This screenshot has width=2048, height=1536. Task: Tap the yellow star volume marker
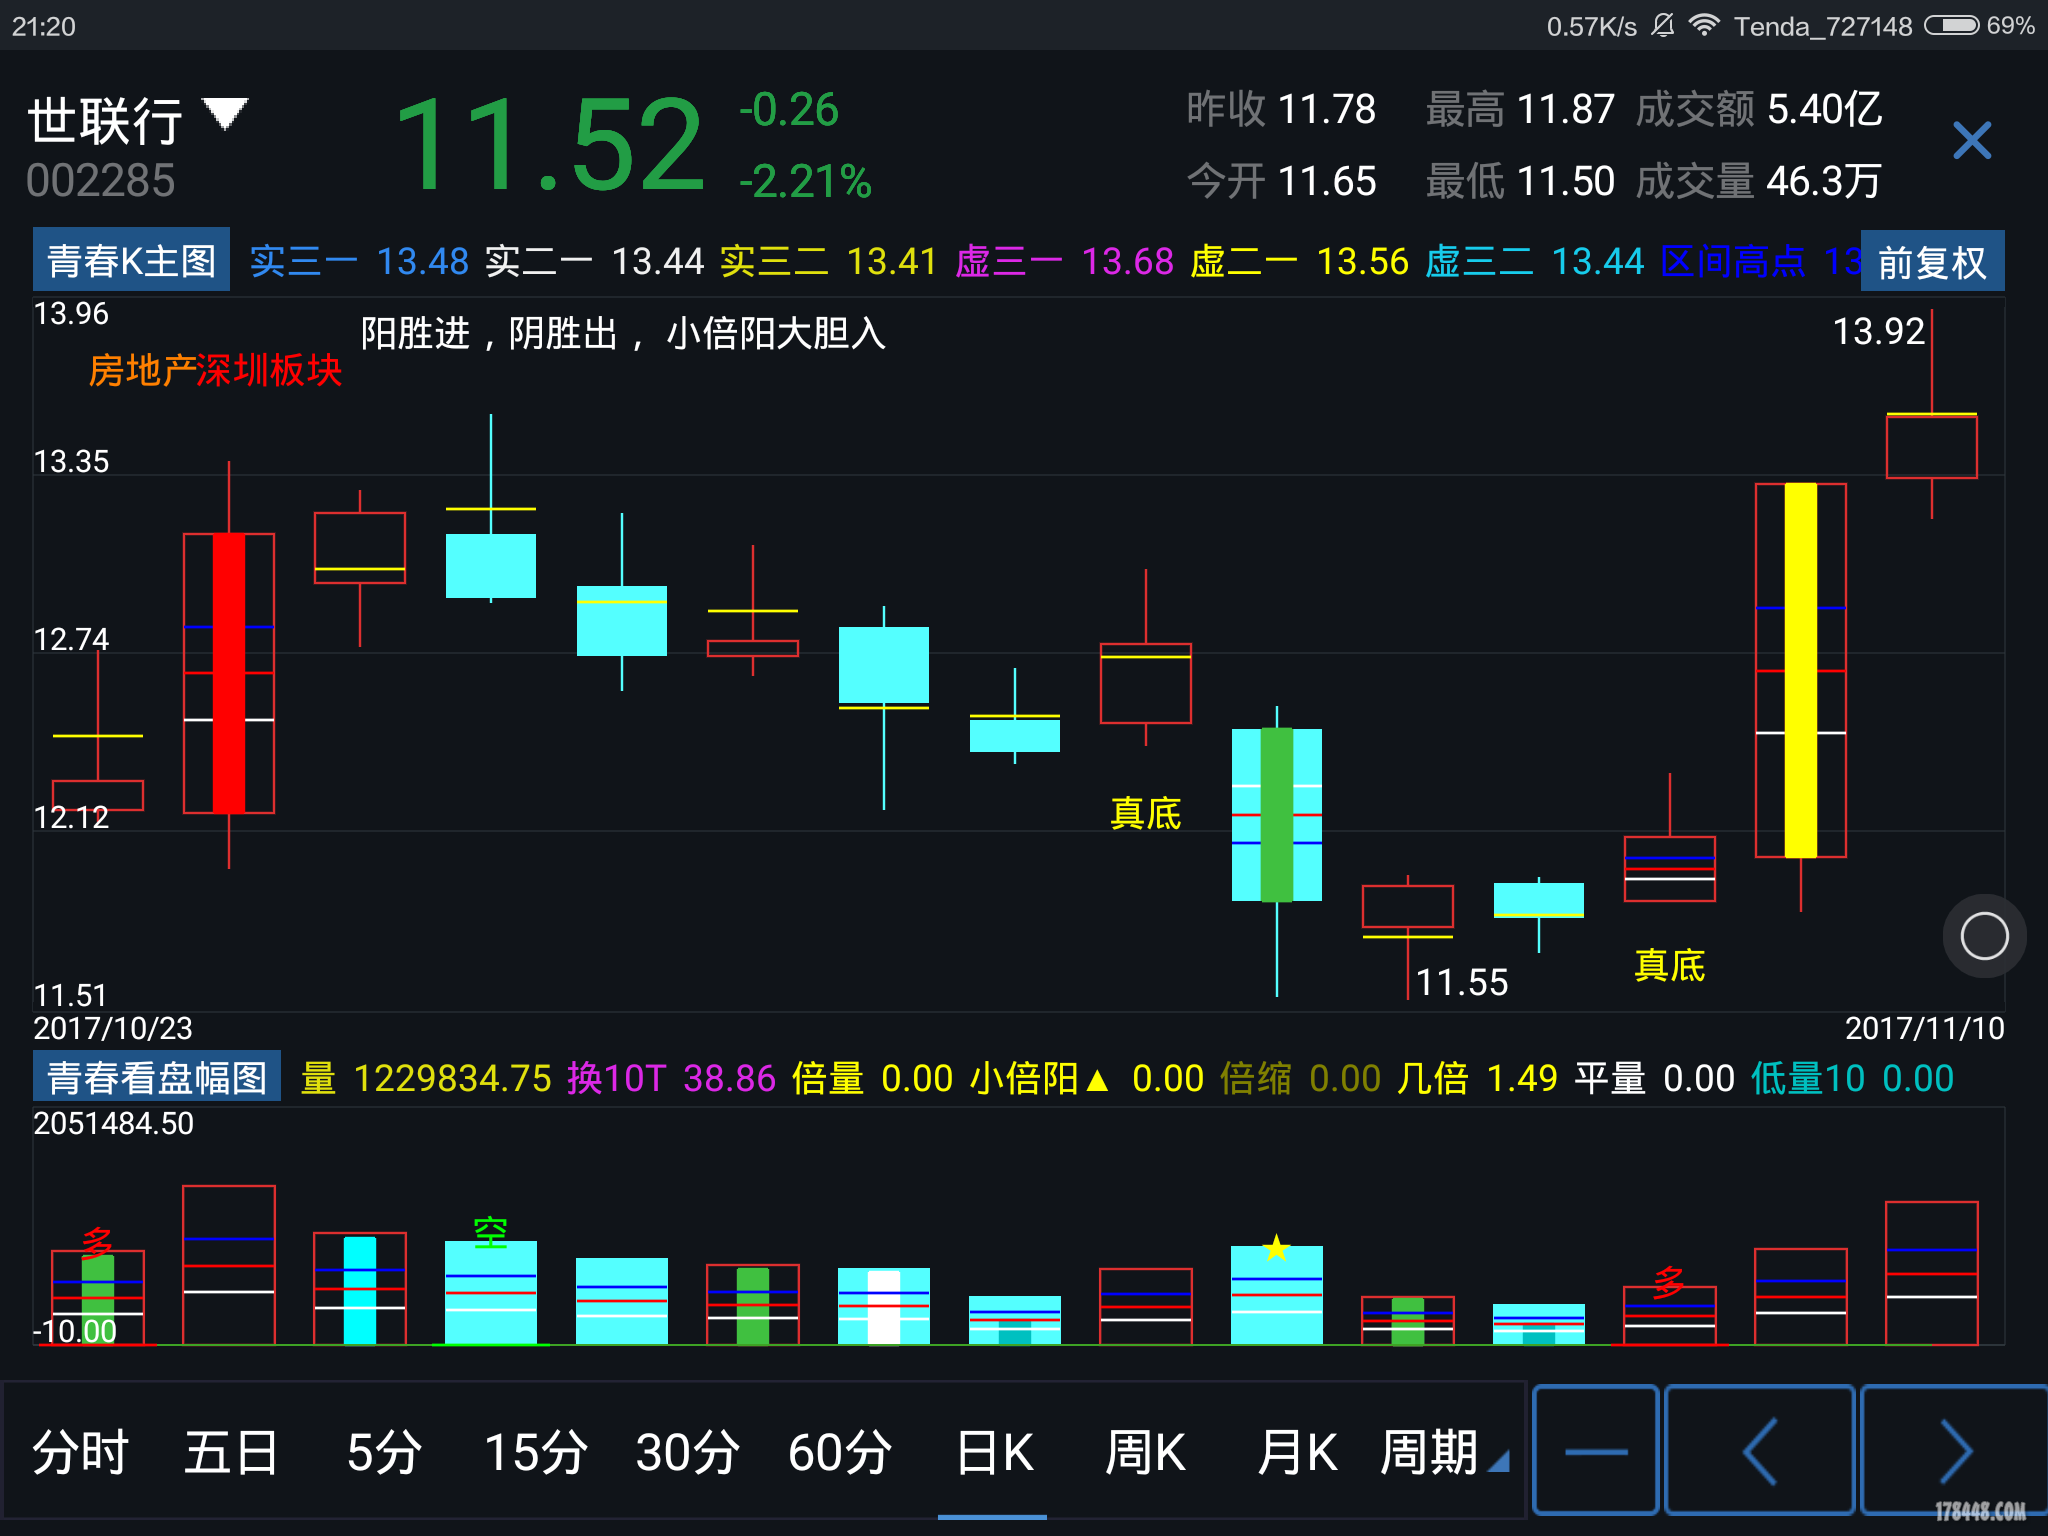click(1276, 1248)
